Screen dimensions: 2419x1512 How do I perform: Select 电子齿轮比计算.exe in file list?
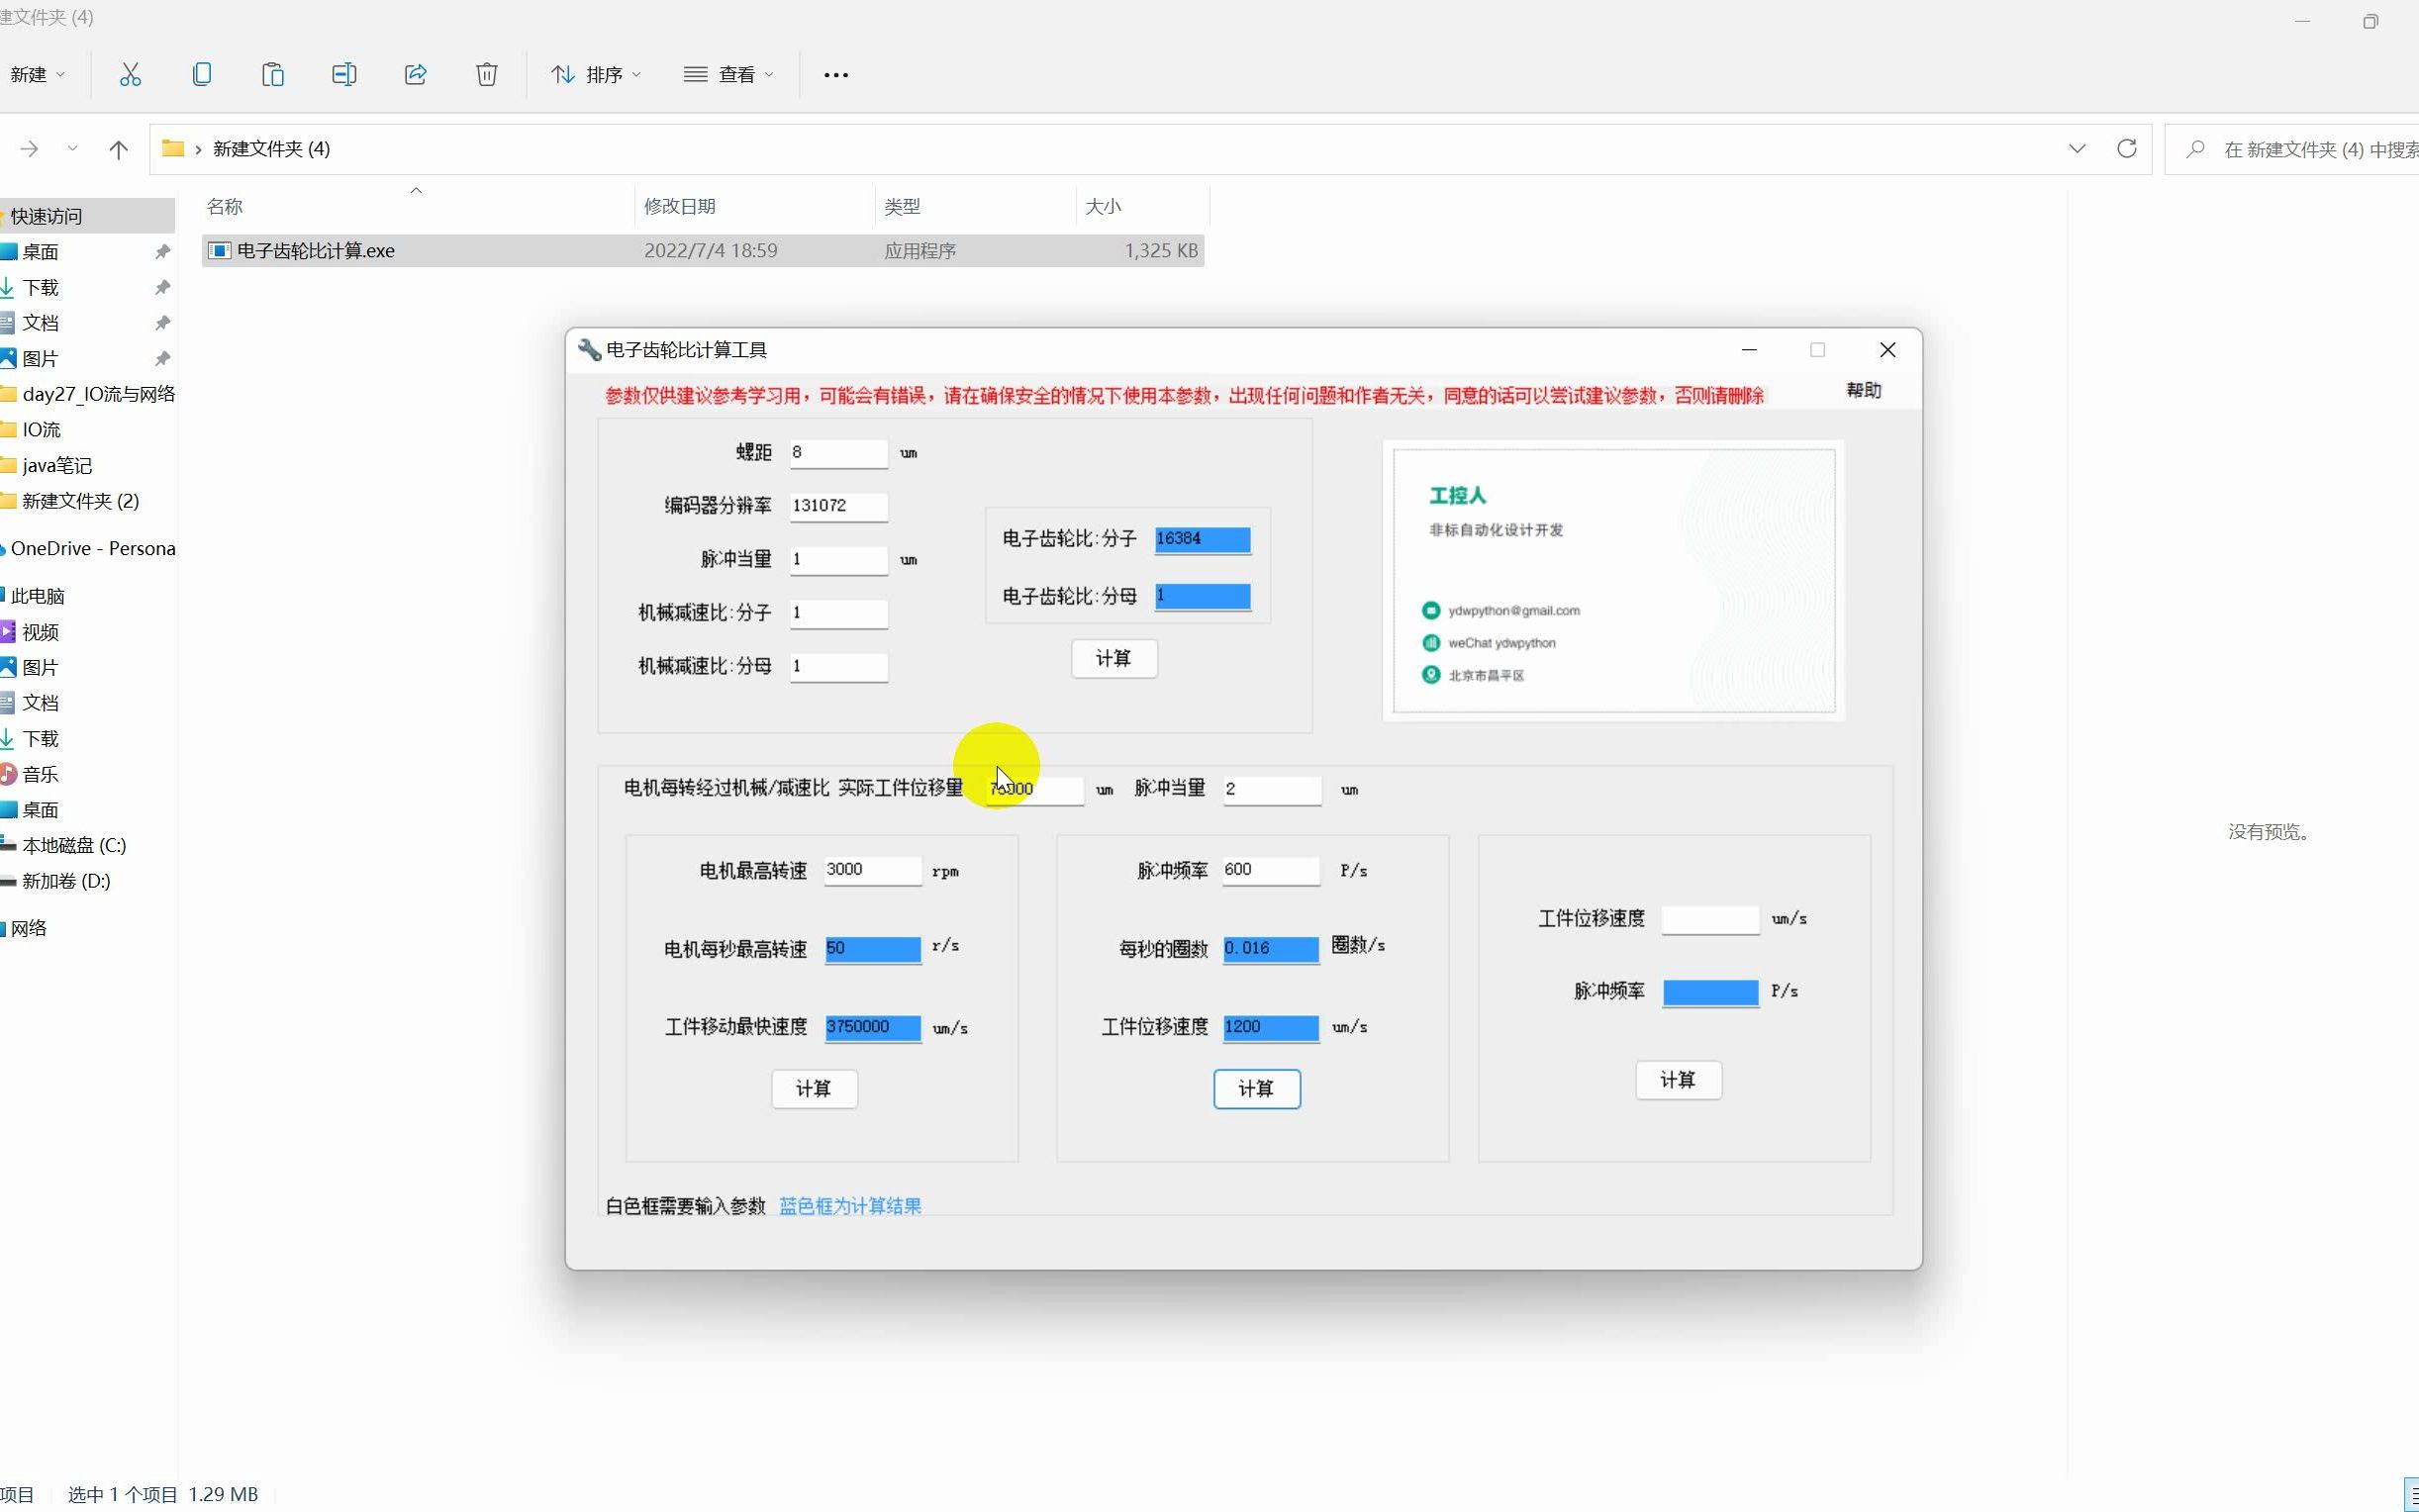tap(316, 251)
